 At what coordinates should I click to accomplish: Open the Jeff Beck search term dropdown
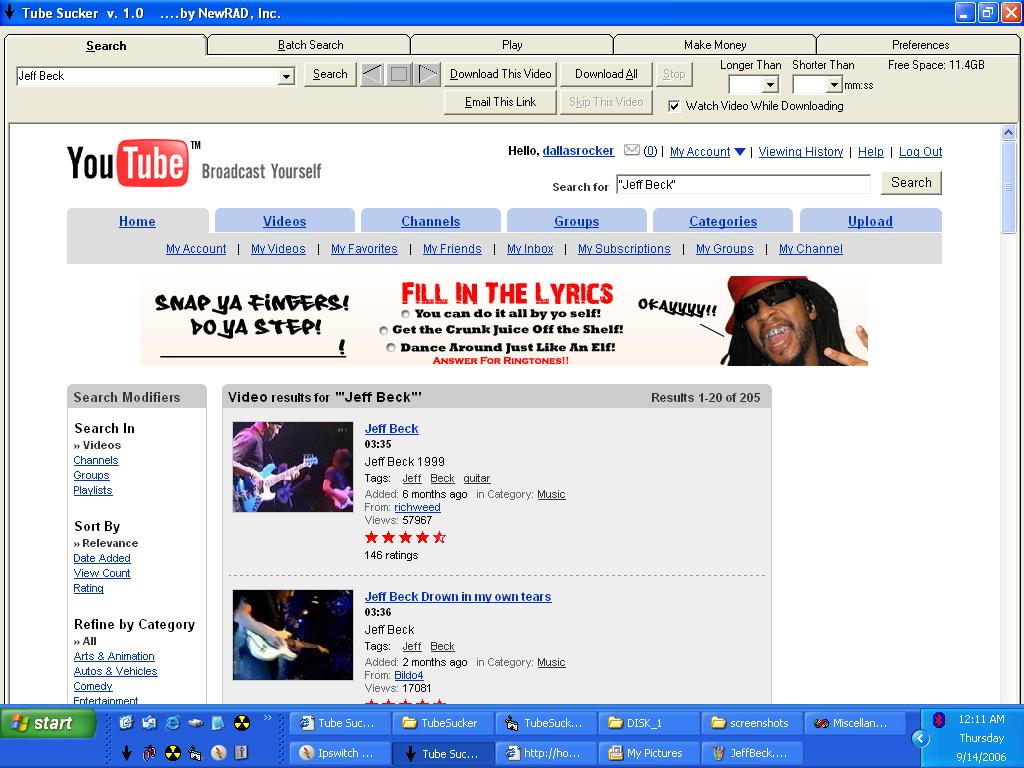coord(286,76)
